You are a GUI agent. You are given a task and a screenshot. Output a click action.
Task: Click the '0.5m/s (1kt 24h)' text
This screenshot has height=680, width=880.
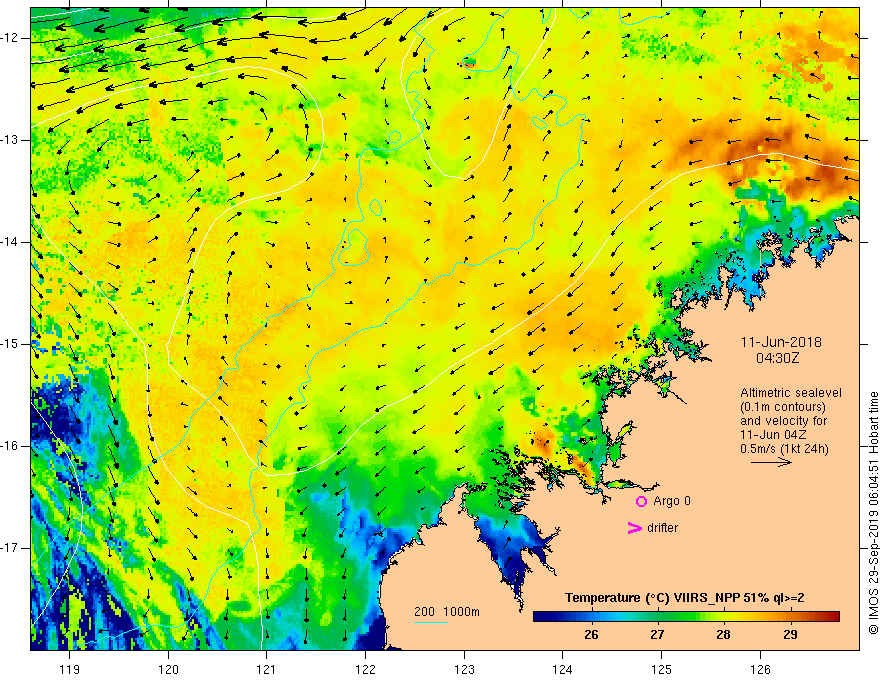click(x=784, y=449)
